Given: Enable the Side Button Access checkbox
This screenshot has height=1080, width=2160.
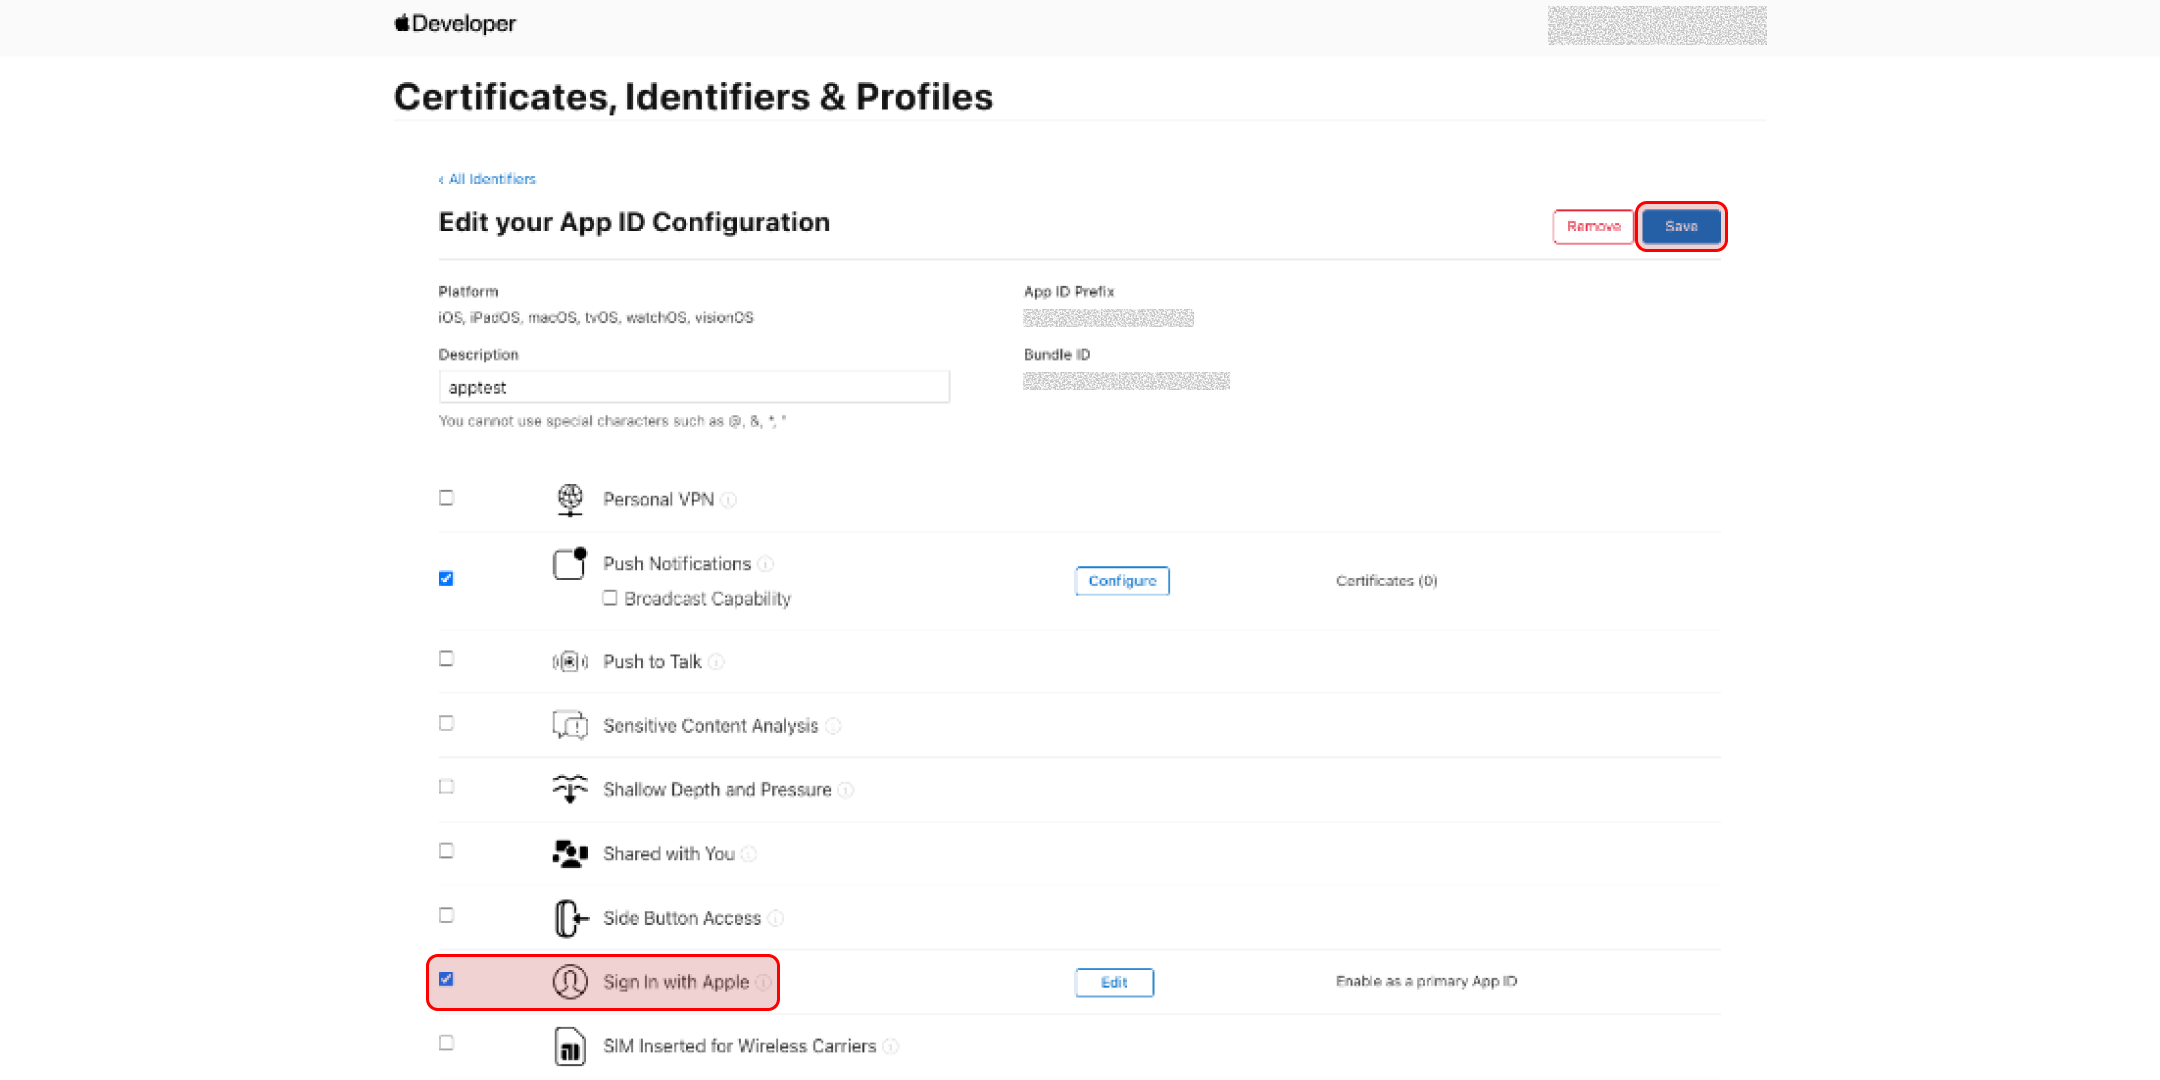Looking at the screenshot, I should 446,915.
